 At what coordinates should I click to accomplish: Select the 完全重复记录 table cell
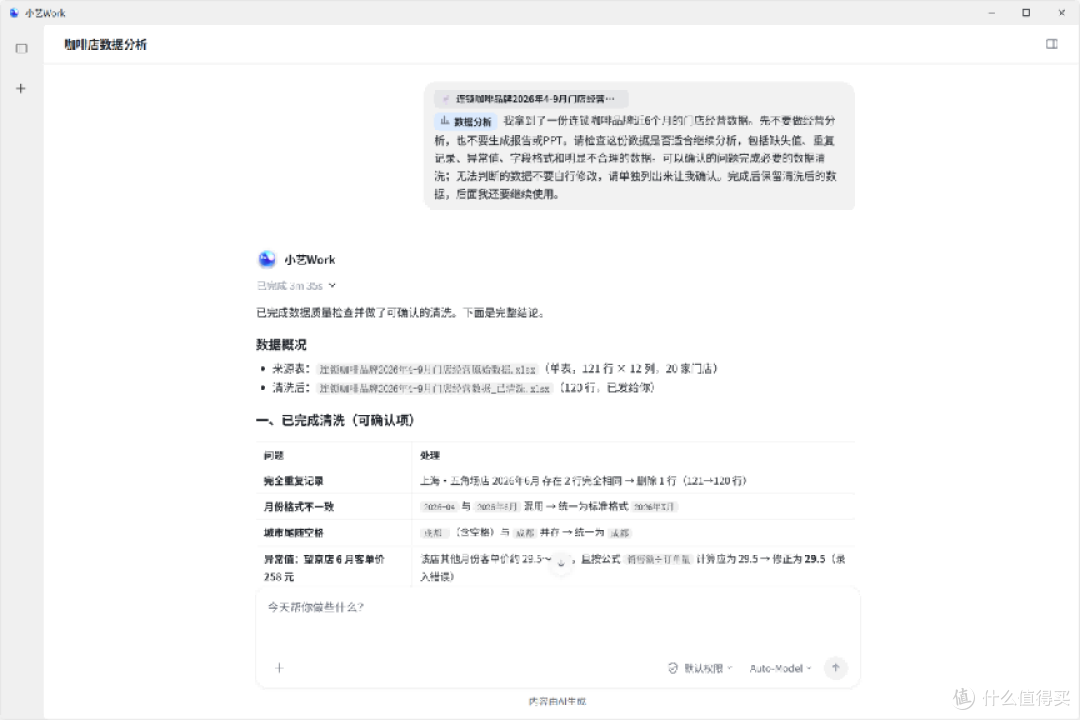[x=333, y=481]
